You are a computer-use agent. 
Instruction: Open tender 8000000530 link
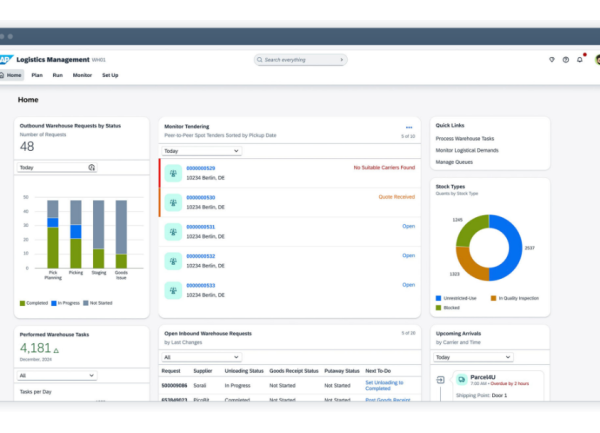pyautogui.click(x=200, y=197)
